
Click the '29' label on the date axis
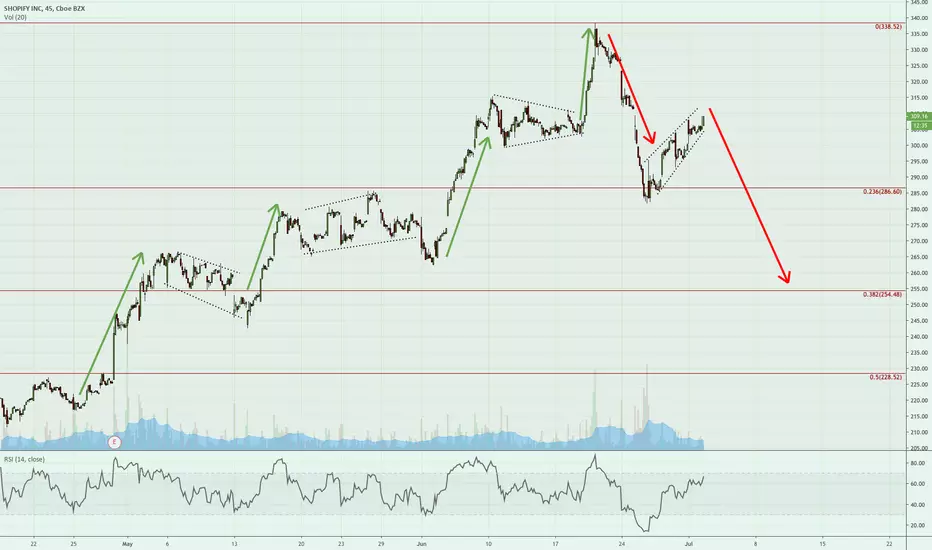[x=381, y=543]
